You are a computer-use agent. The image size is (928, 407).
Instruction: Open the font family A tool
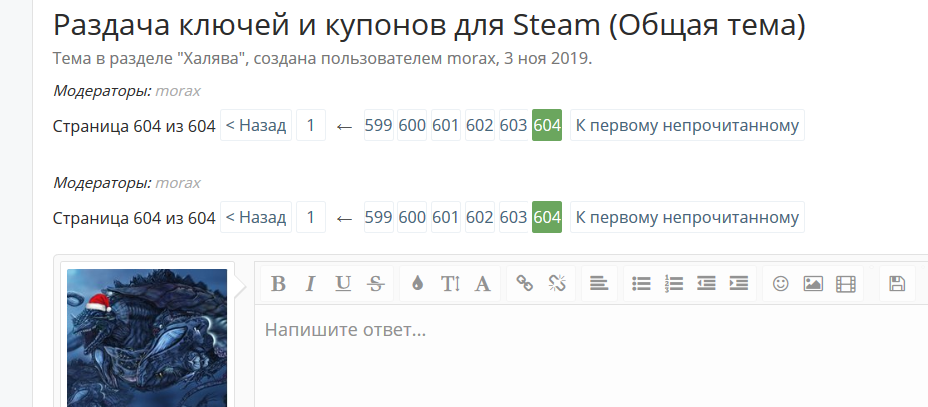[483, 284]
